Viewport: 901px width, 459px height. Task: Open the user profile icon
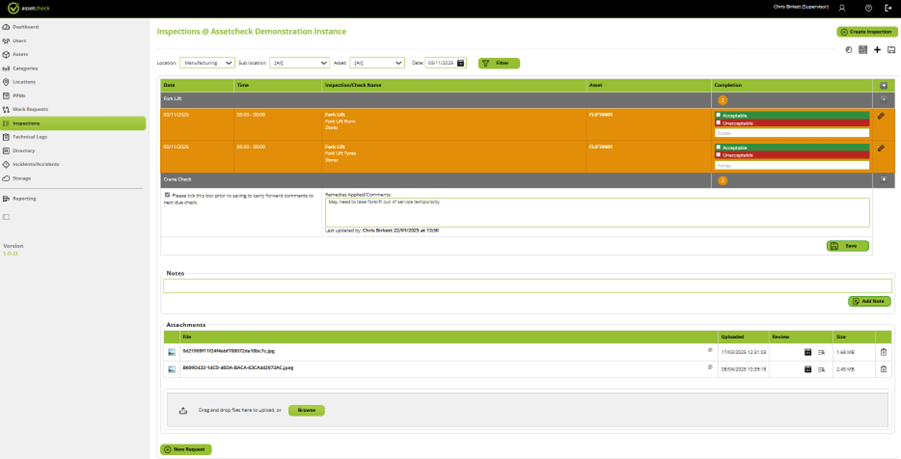click(x=842, y=8)
